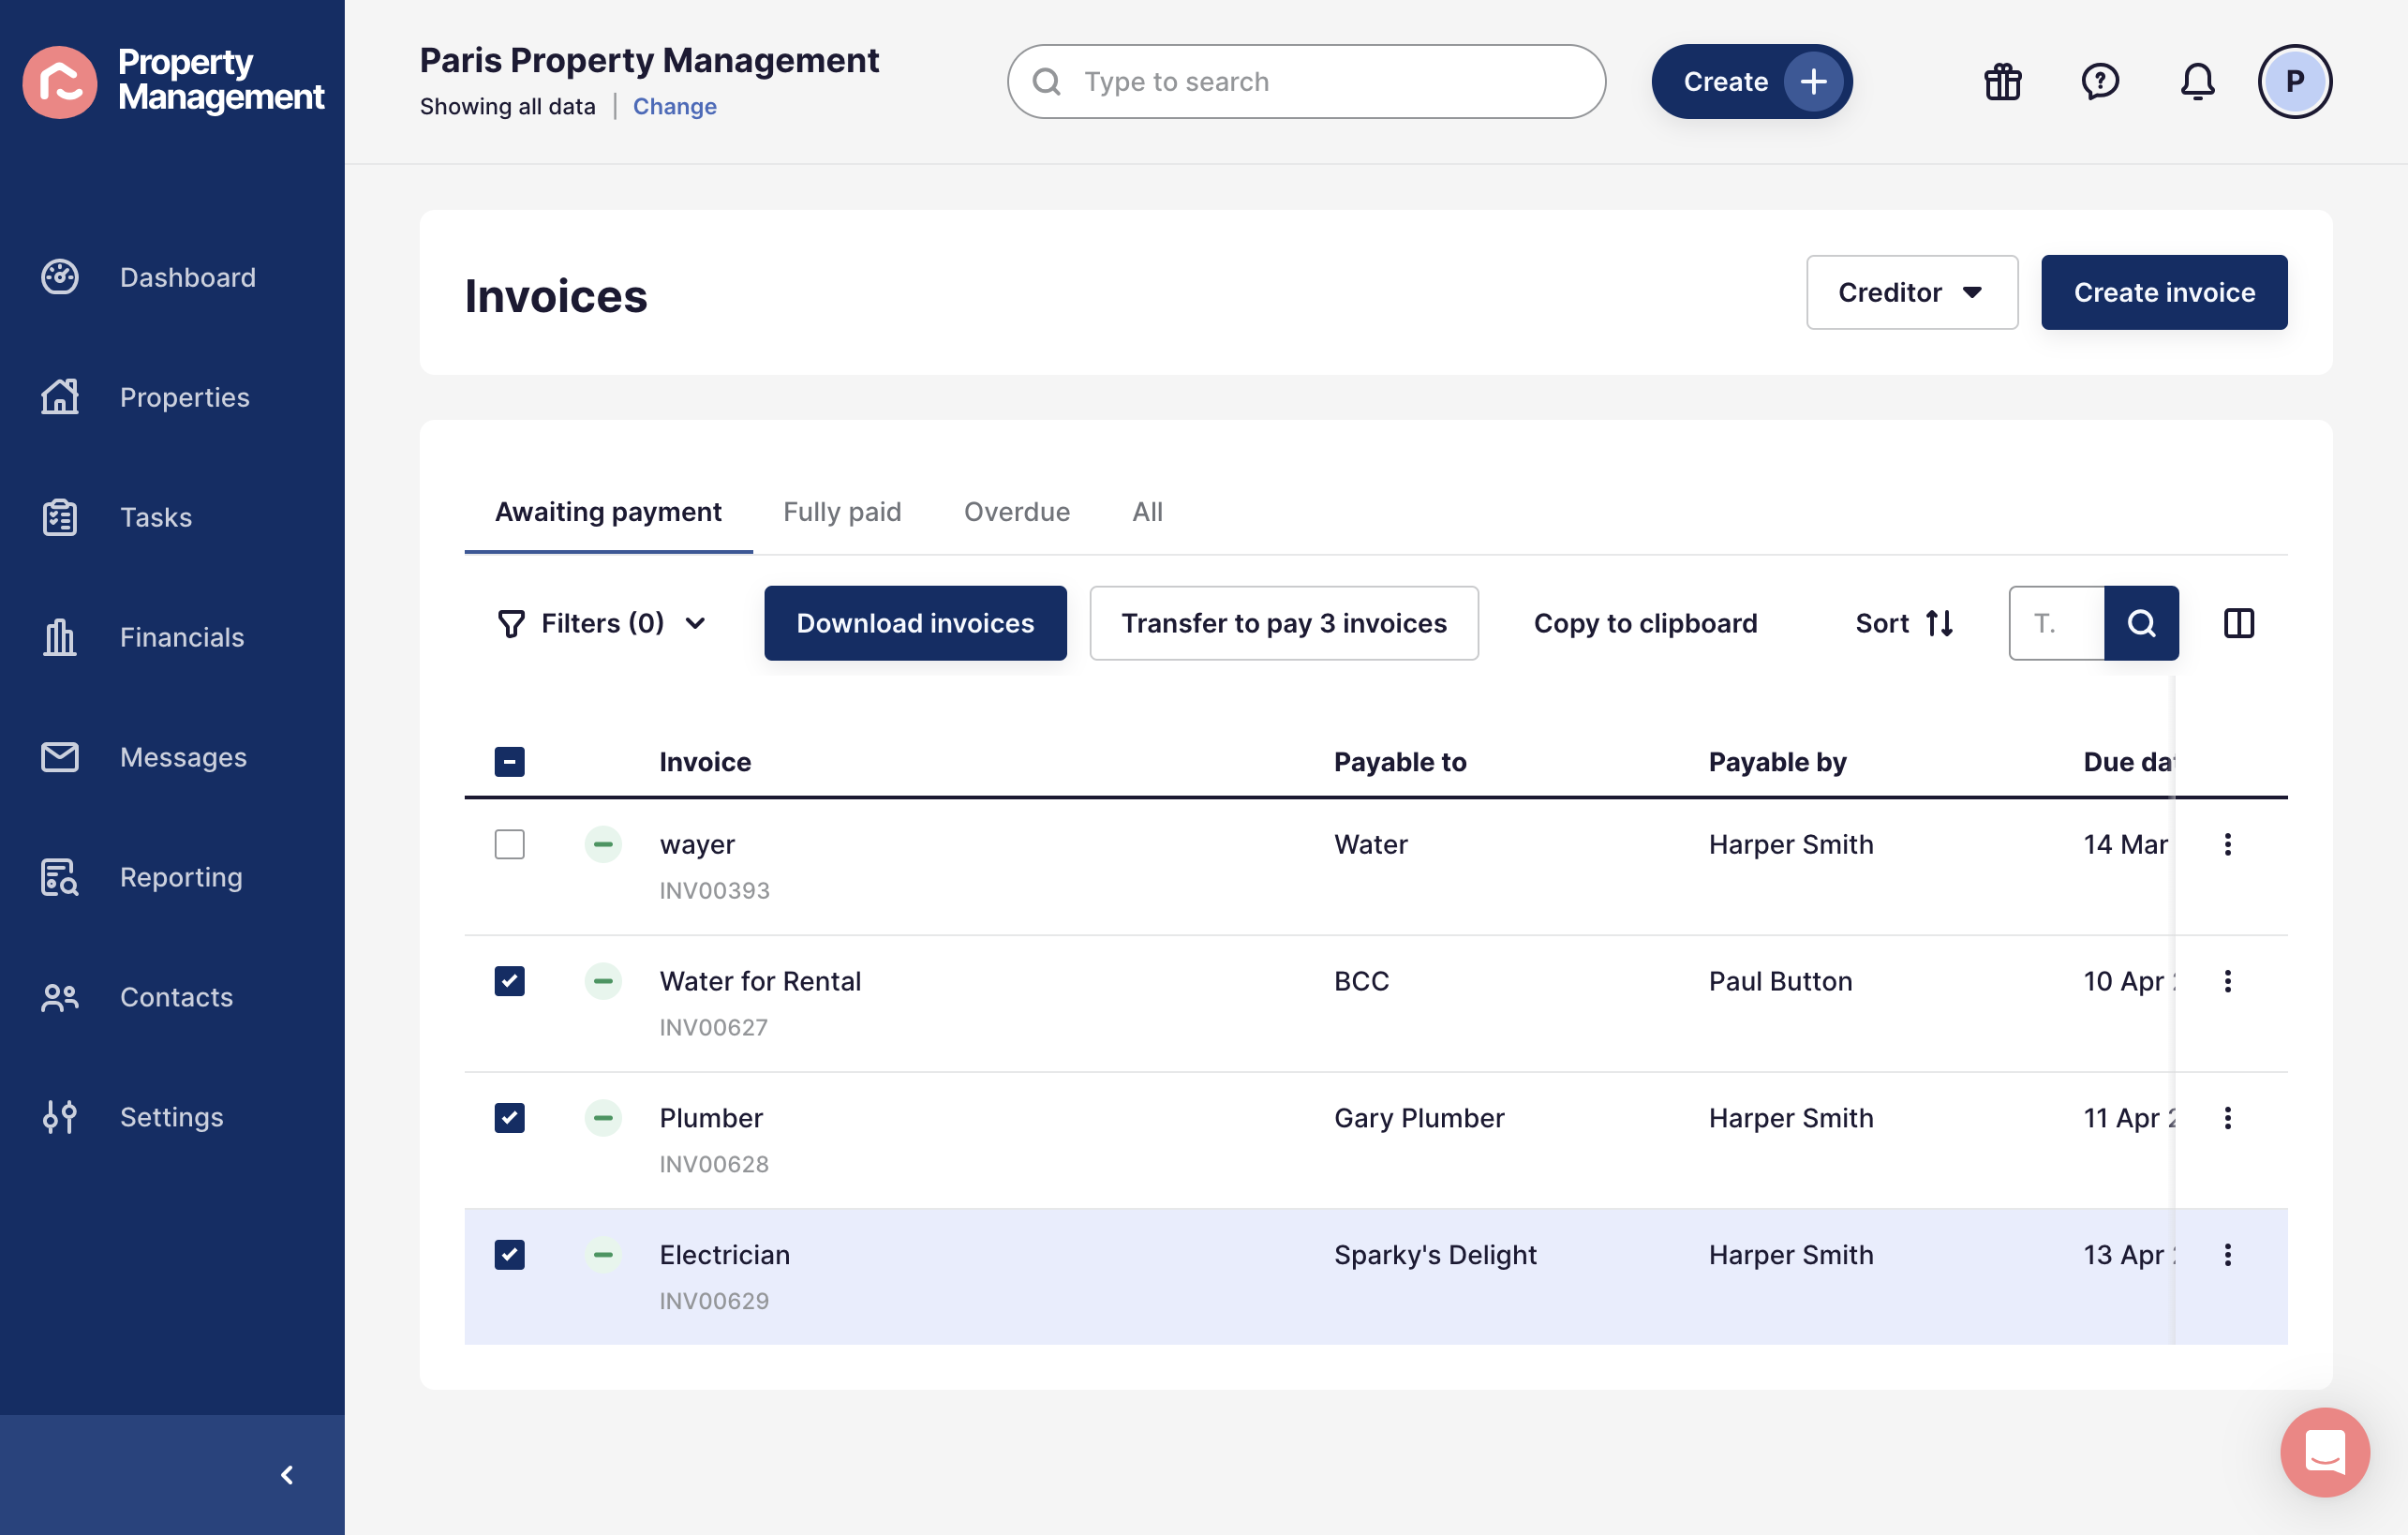Open the Financials chart icon
Screen dimensions: 2408x1535
[60, 637]
